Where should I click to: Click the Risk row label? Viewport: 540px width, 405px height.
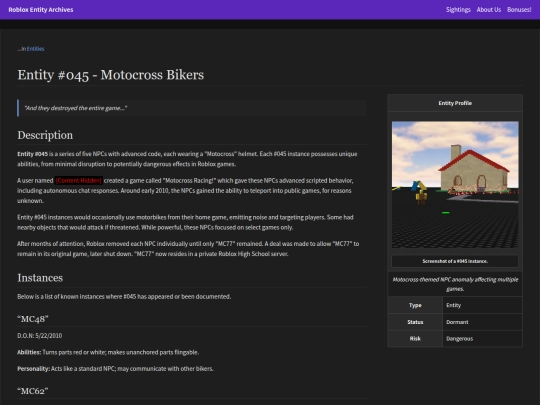point(415,339)
